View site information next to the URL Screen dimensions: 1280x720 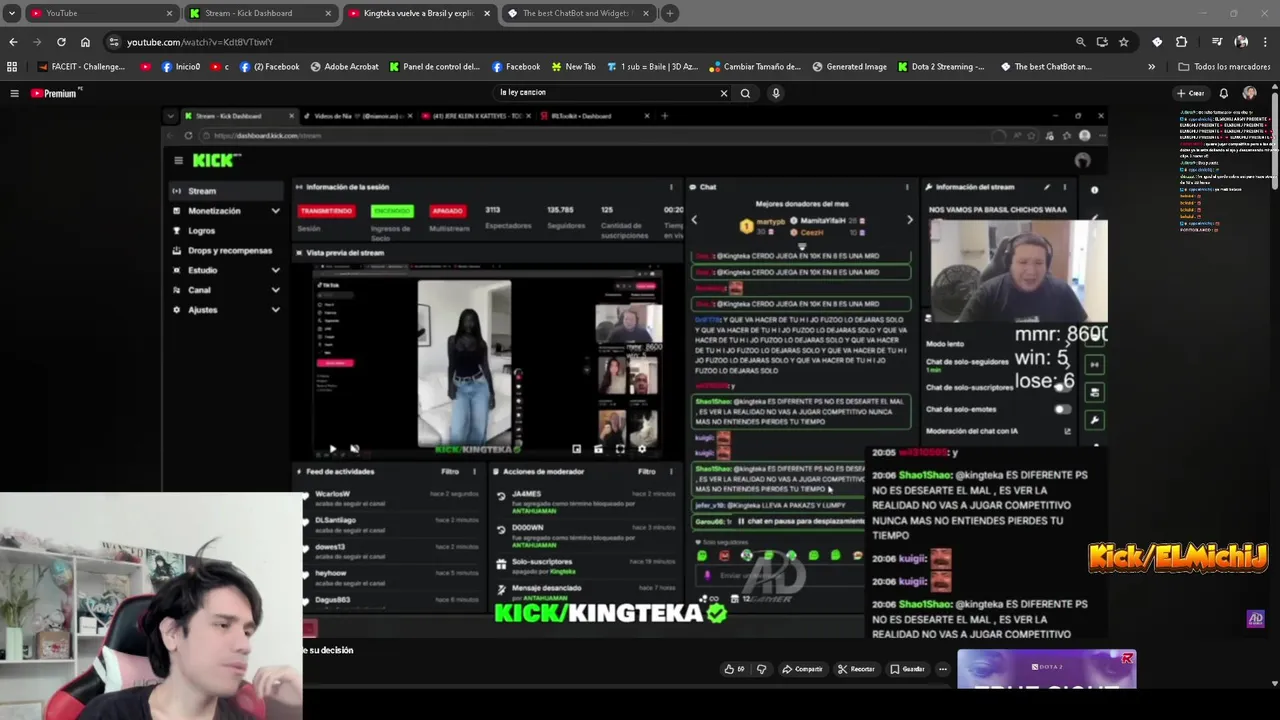point(114,42)
